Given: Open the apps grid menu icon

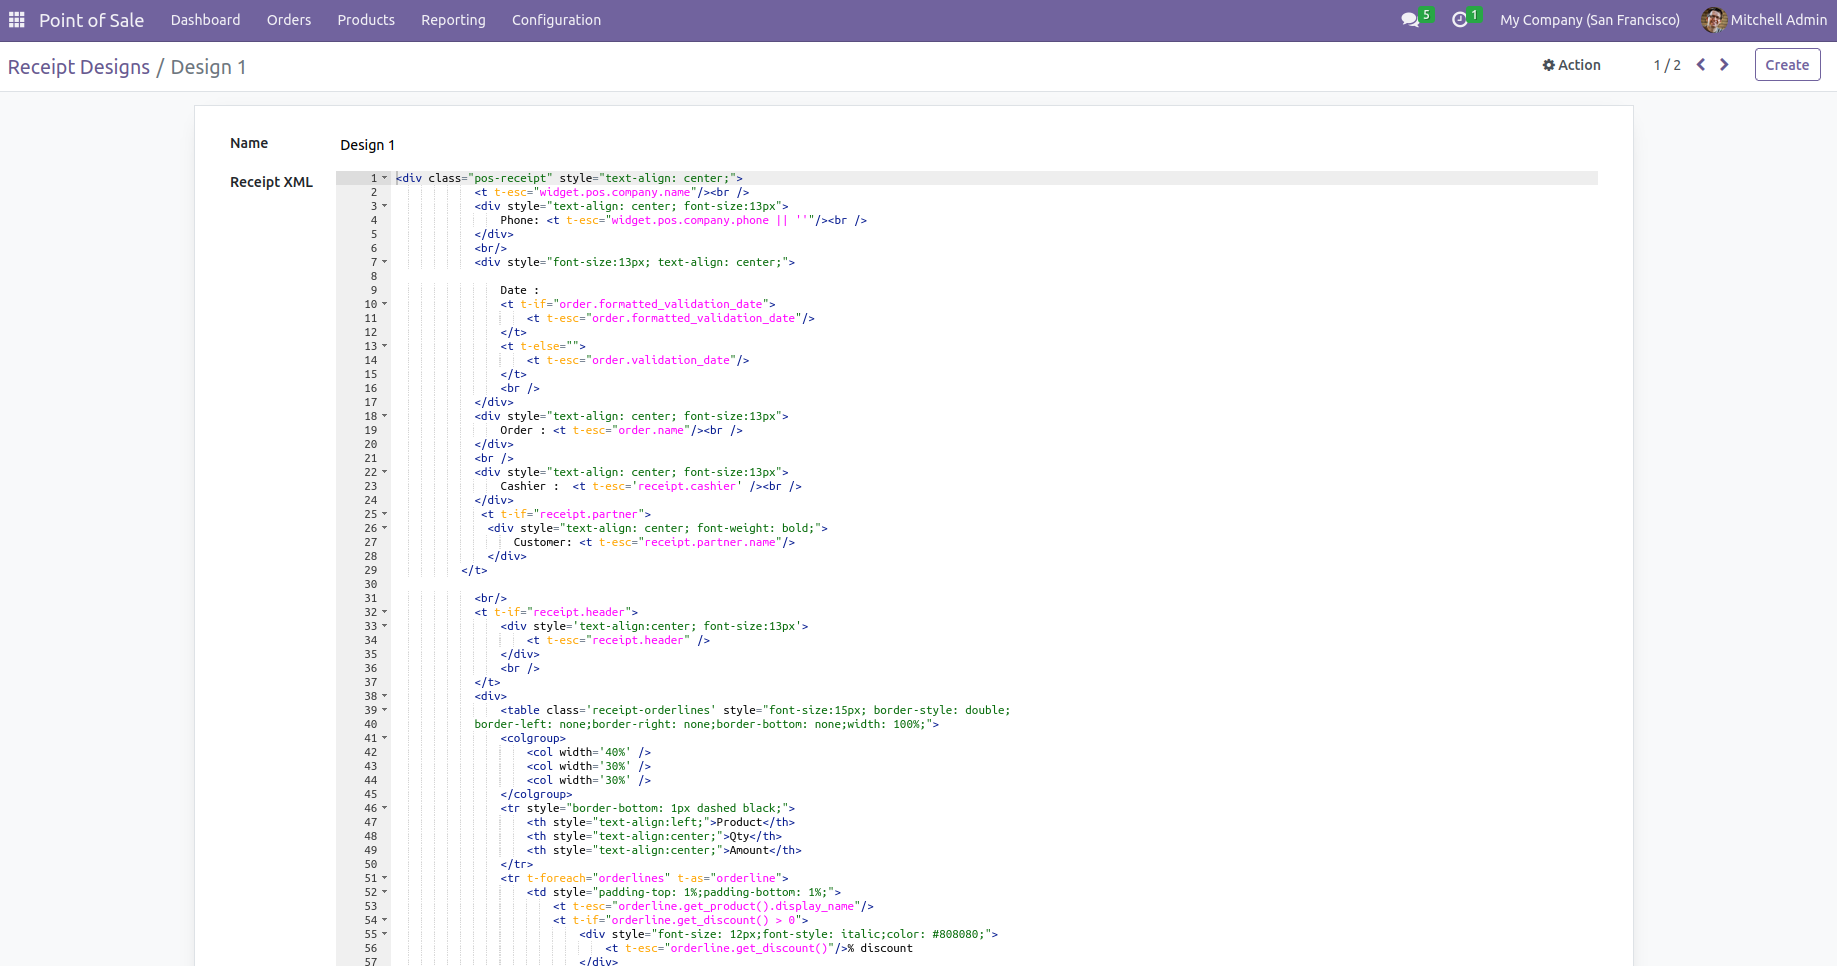Looking at the screenshot, I should tap(17, 20).
